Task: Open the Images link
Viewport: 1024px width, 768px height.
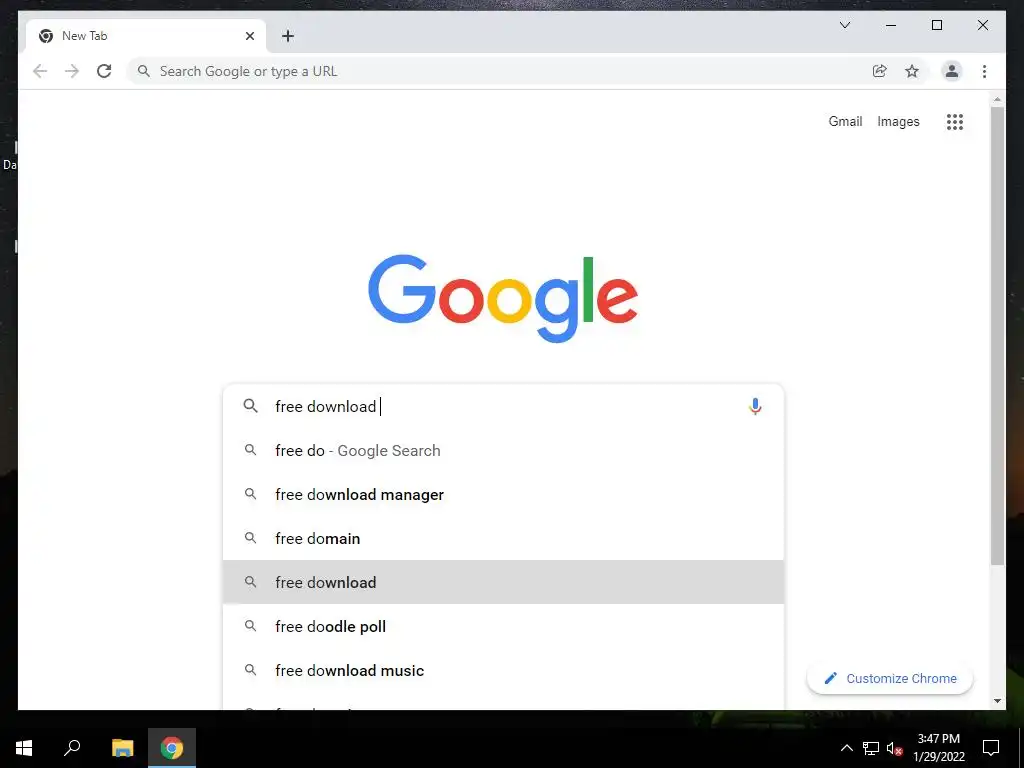Action: [898, 121]
